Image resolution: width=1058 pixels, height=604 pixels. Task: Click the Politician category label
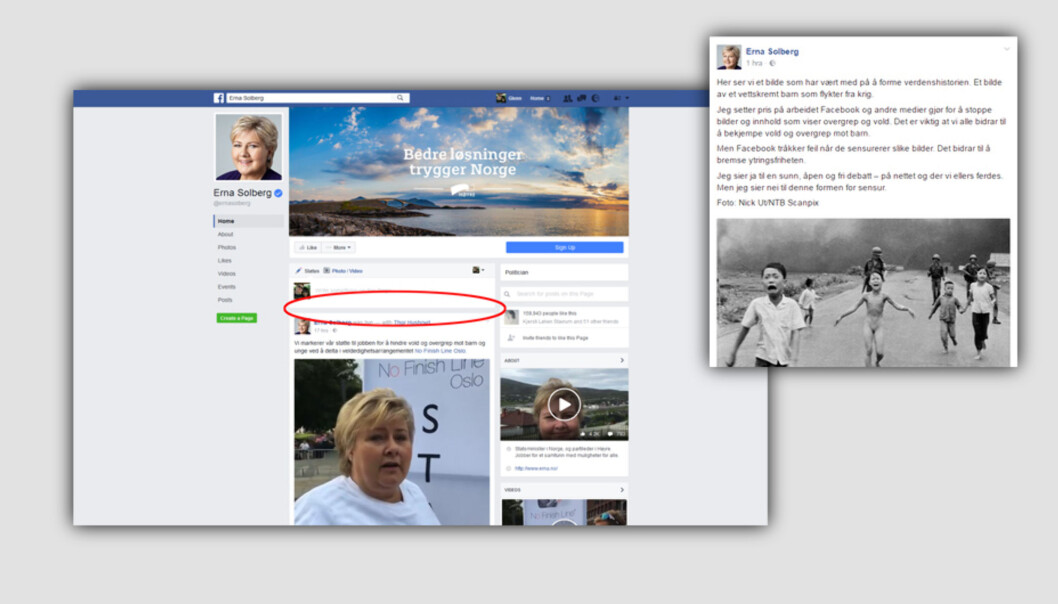(x=517, y=273)
